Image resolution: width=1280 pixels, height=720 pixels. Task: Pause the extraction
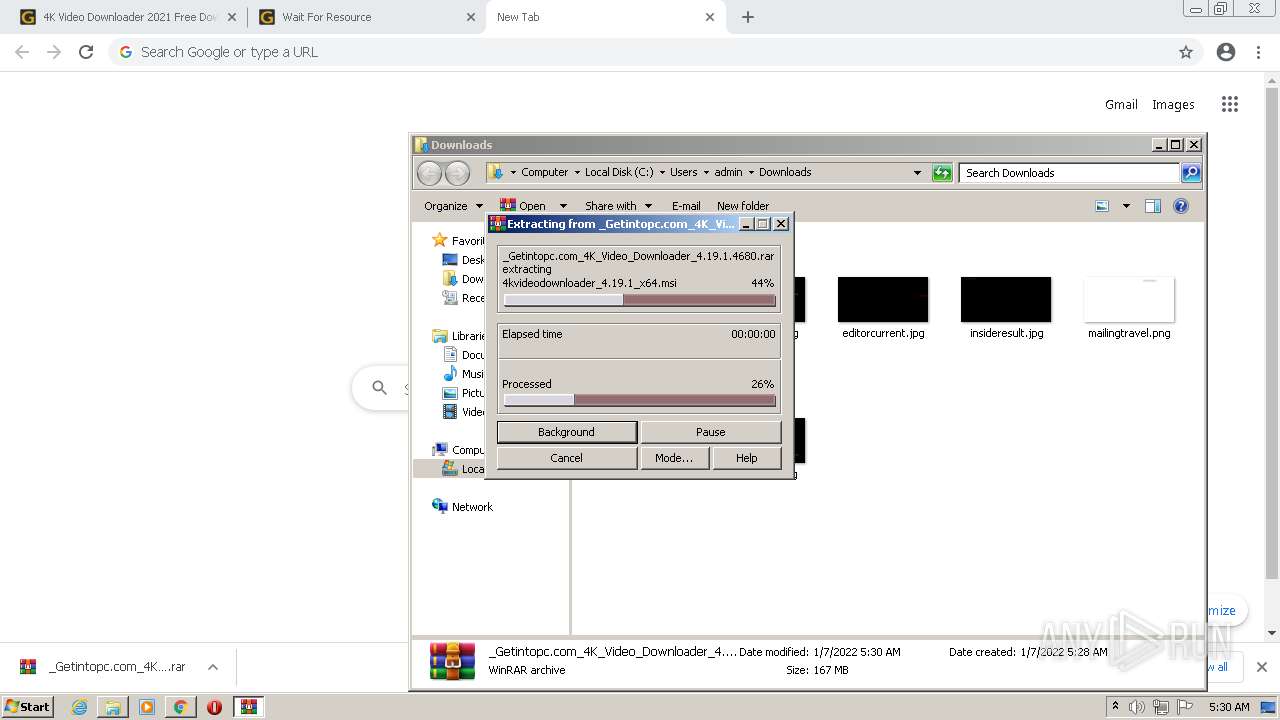point(710,432)
